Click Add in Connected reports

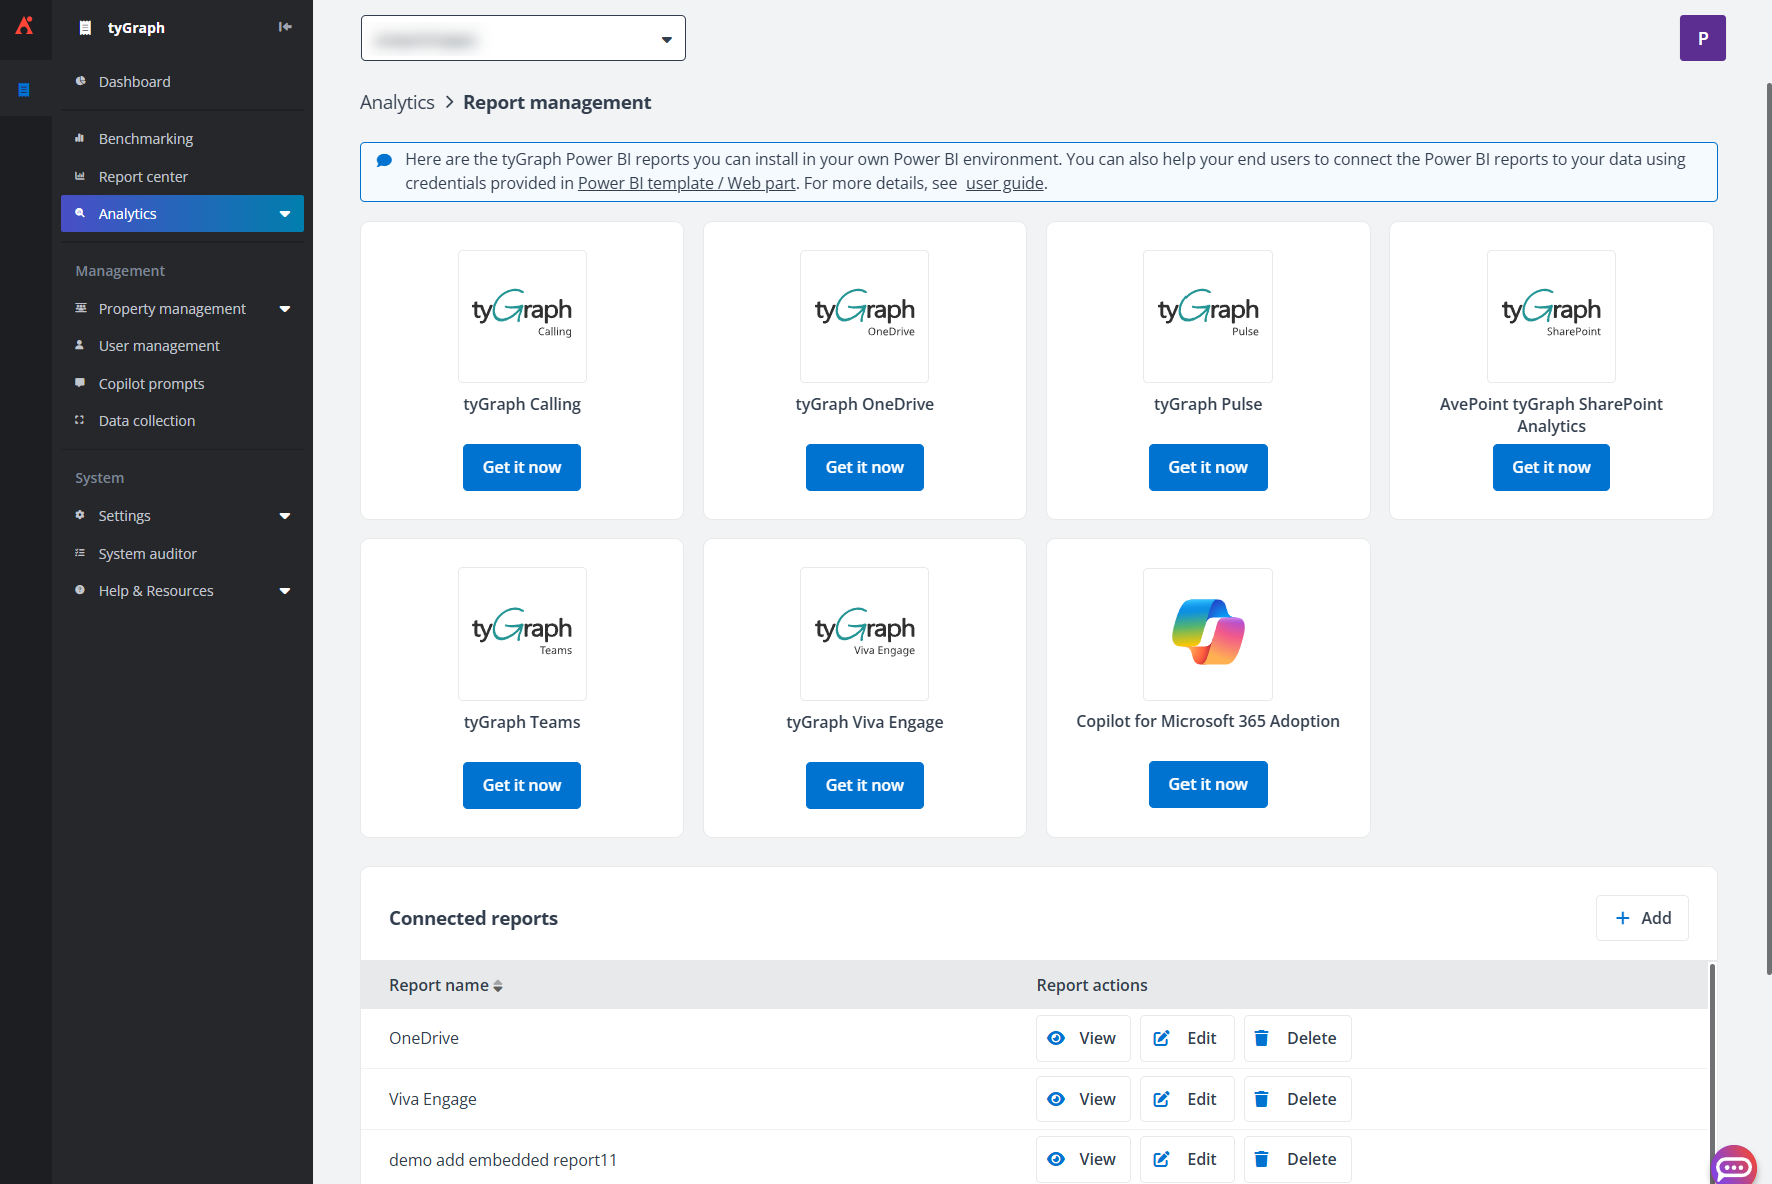coord(1641,917)
